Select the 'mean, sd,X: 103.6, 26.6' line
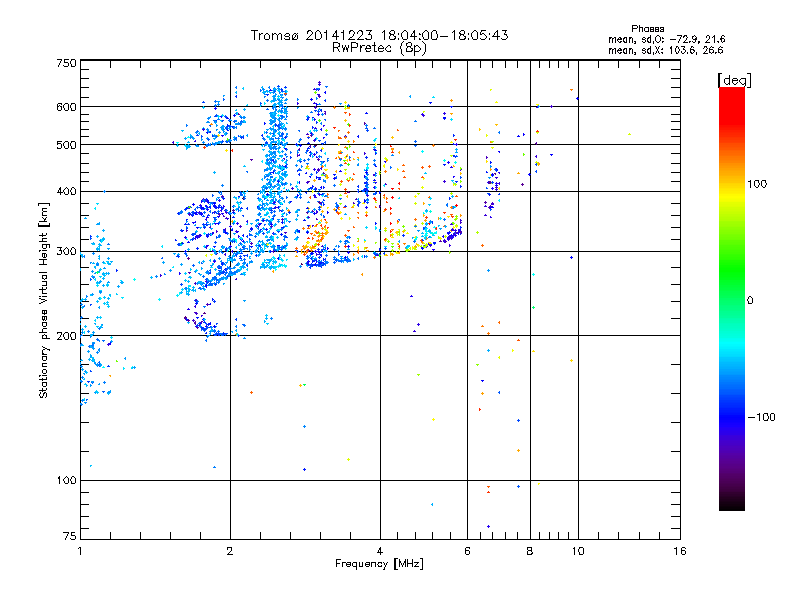800x600 pixels. (665, 50)
